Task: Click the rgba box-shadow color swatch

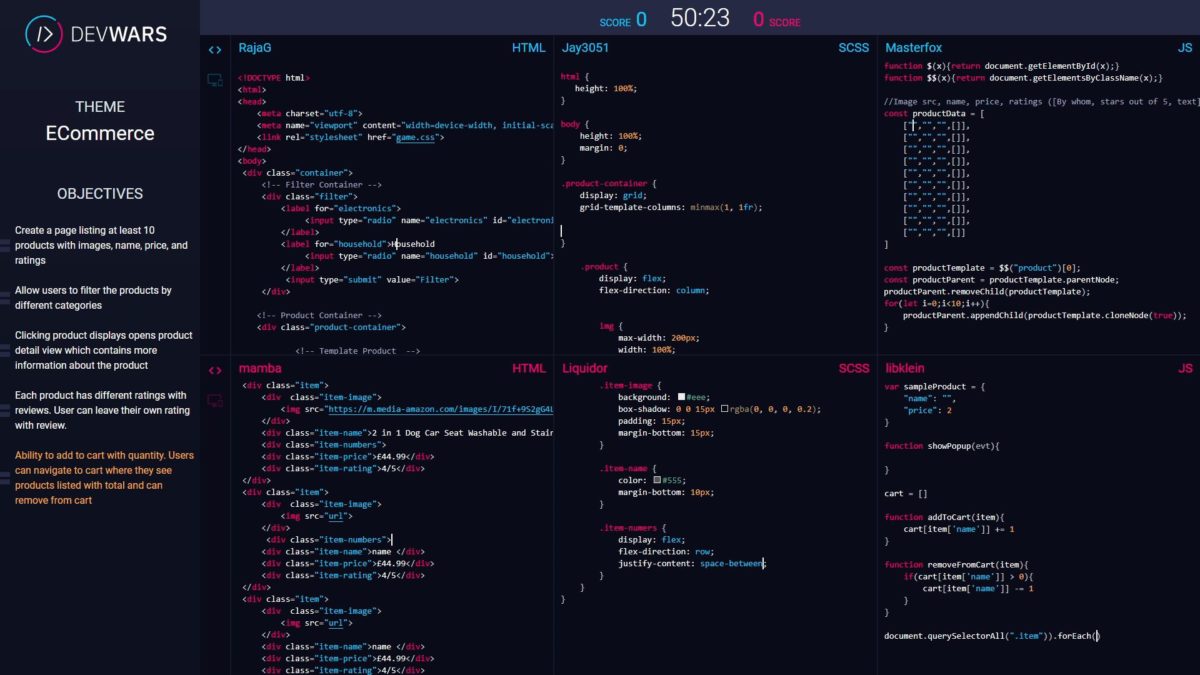Action: pos(724,409)
